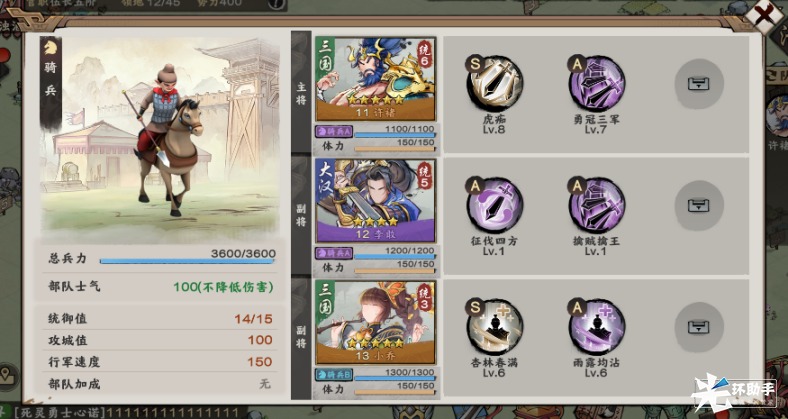
Task: Open empty third skill slot for 小乔
Action: click(699, 327)
